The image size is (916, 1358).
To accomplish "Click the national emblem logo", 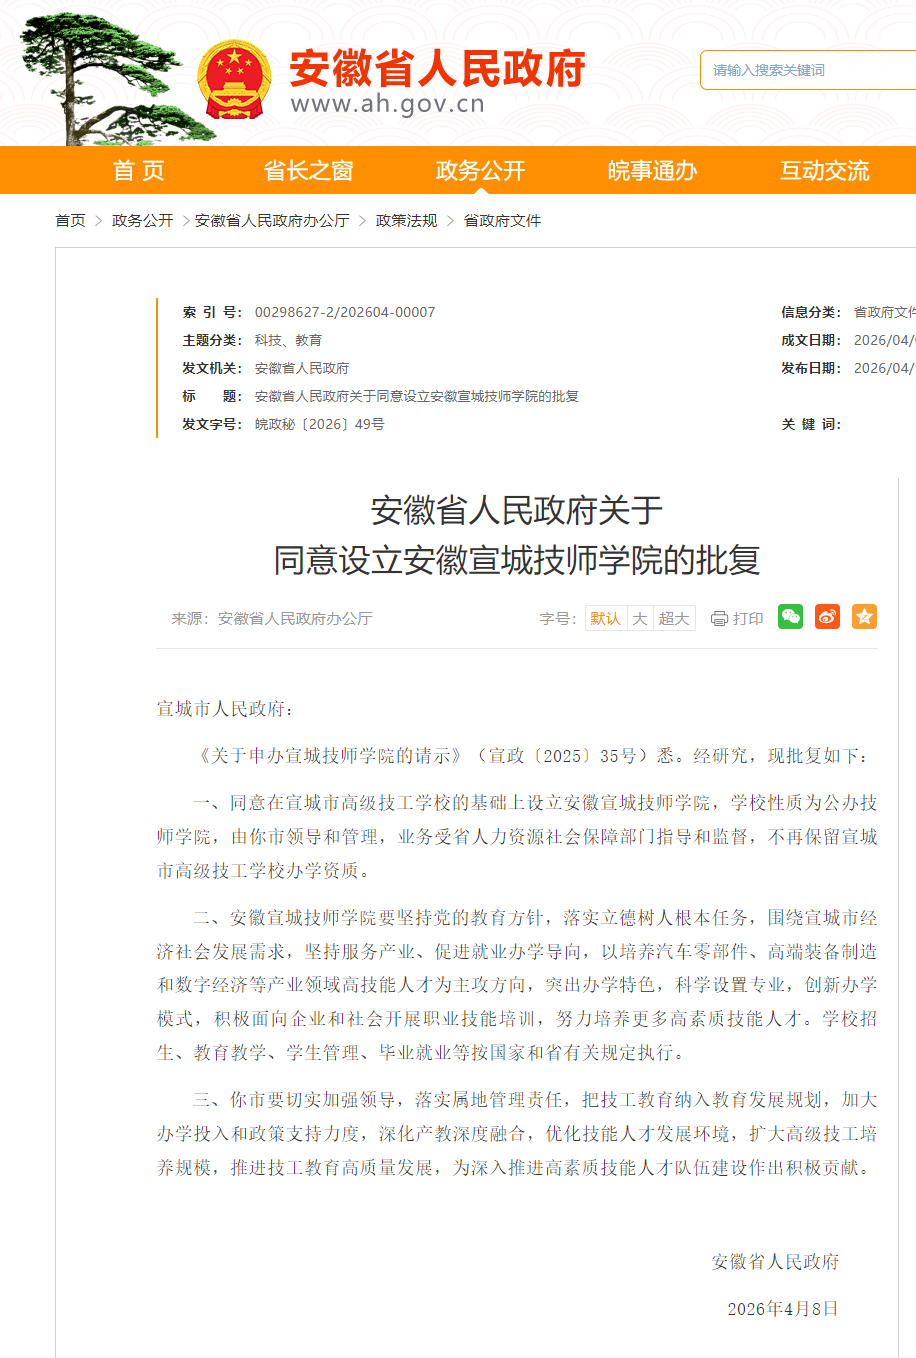I will coord(234,80).
